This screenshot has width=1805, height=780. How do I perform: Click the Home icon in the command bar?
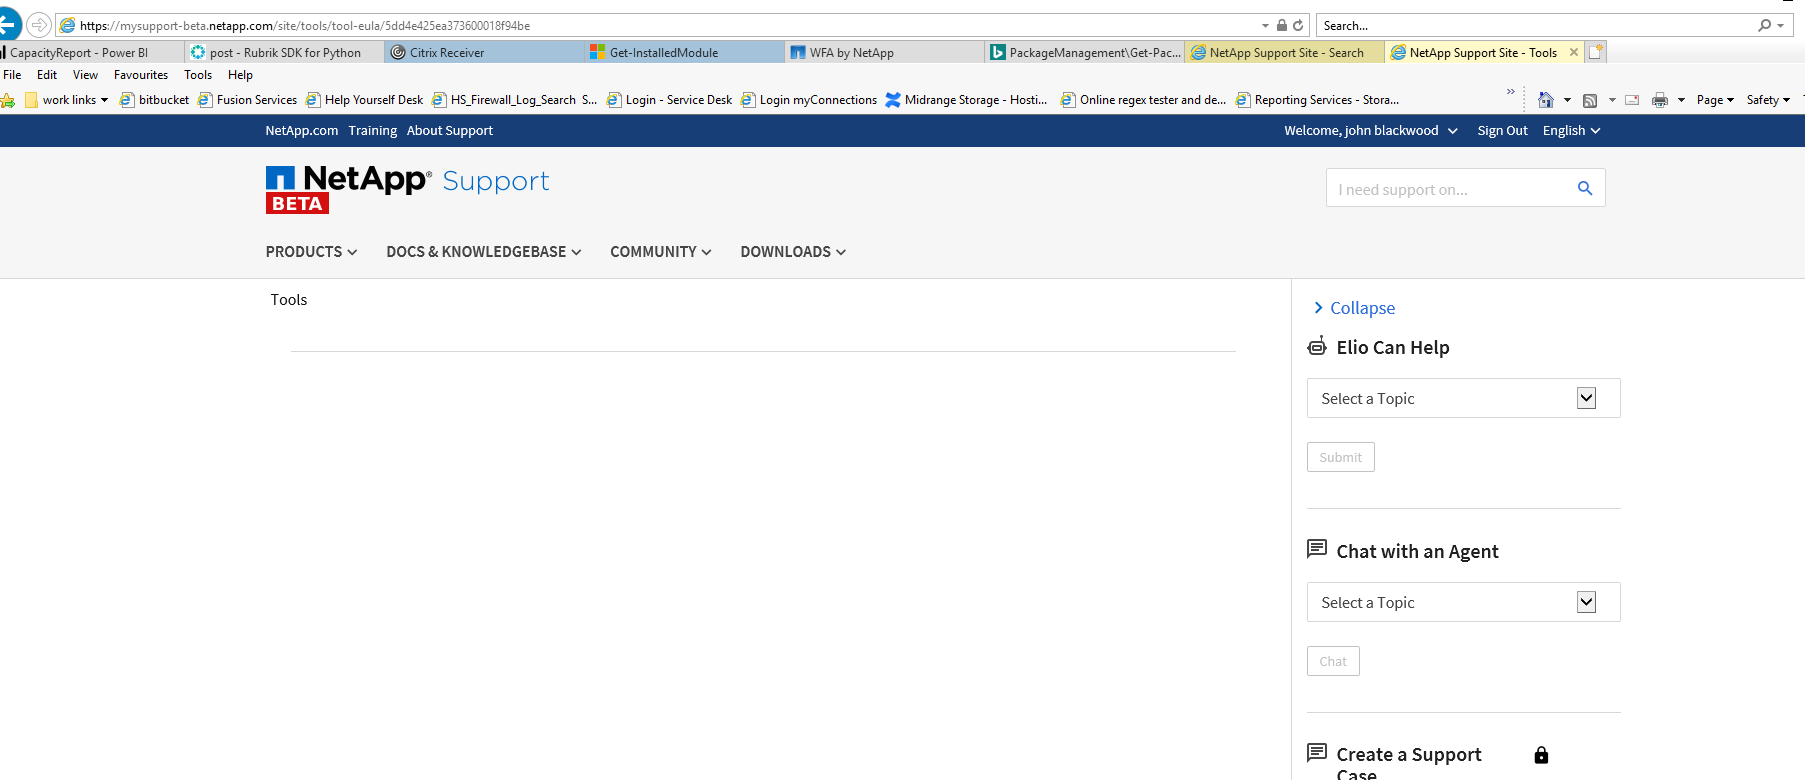pos(1546,100)
